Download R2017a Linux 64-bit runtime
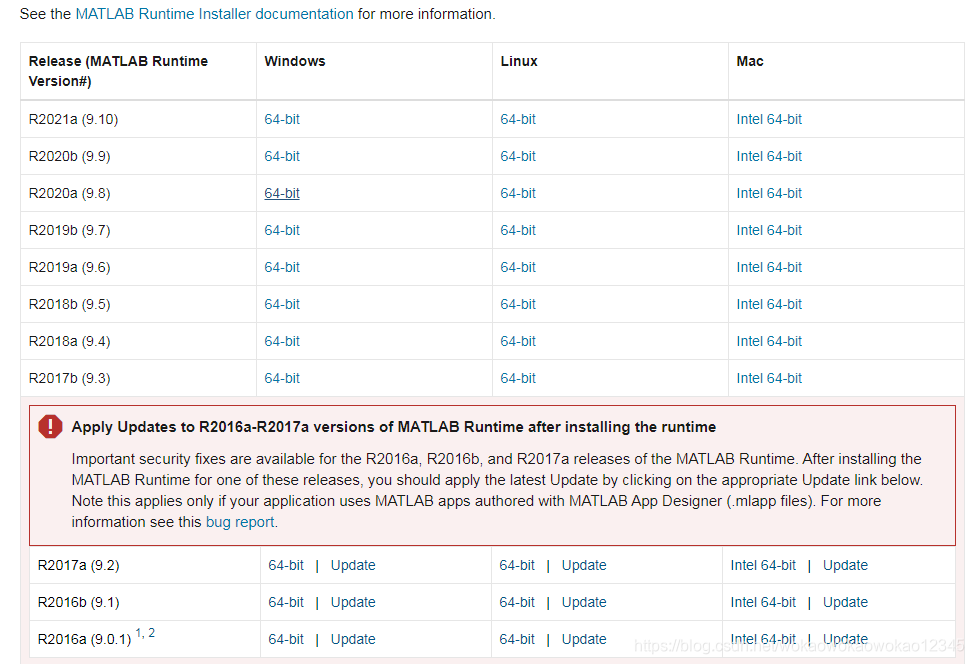 click(517, 565)
